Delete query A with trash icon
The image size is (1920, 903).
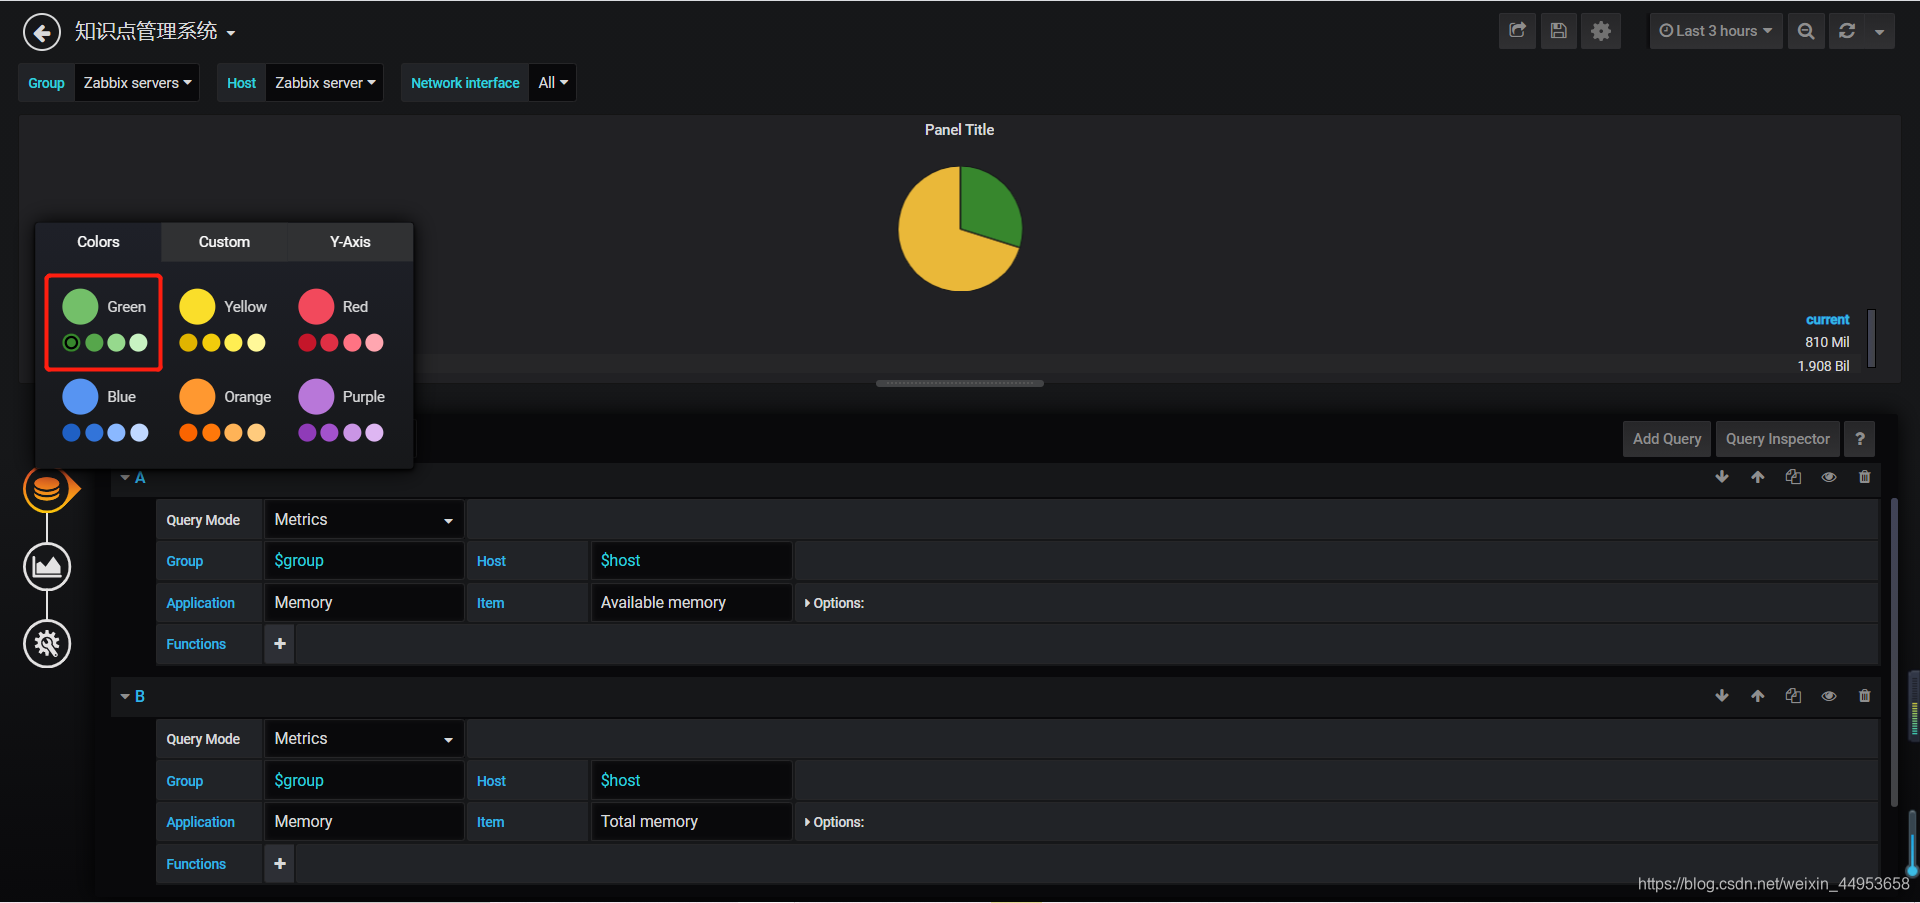point(1864,477)
